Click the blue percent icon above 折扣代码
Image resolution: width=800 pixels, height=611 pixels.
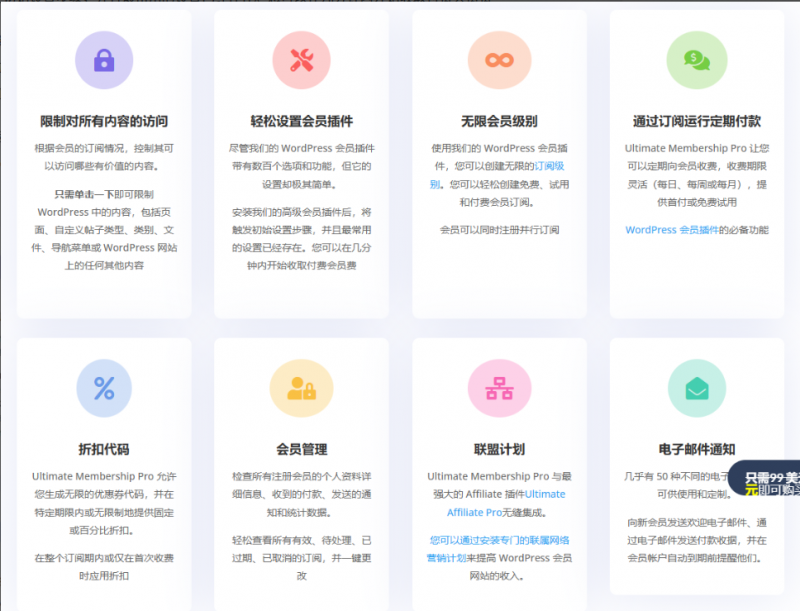point(104,388)
